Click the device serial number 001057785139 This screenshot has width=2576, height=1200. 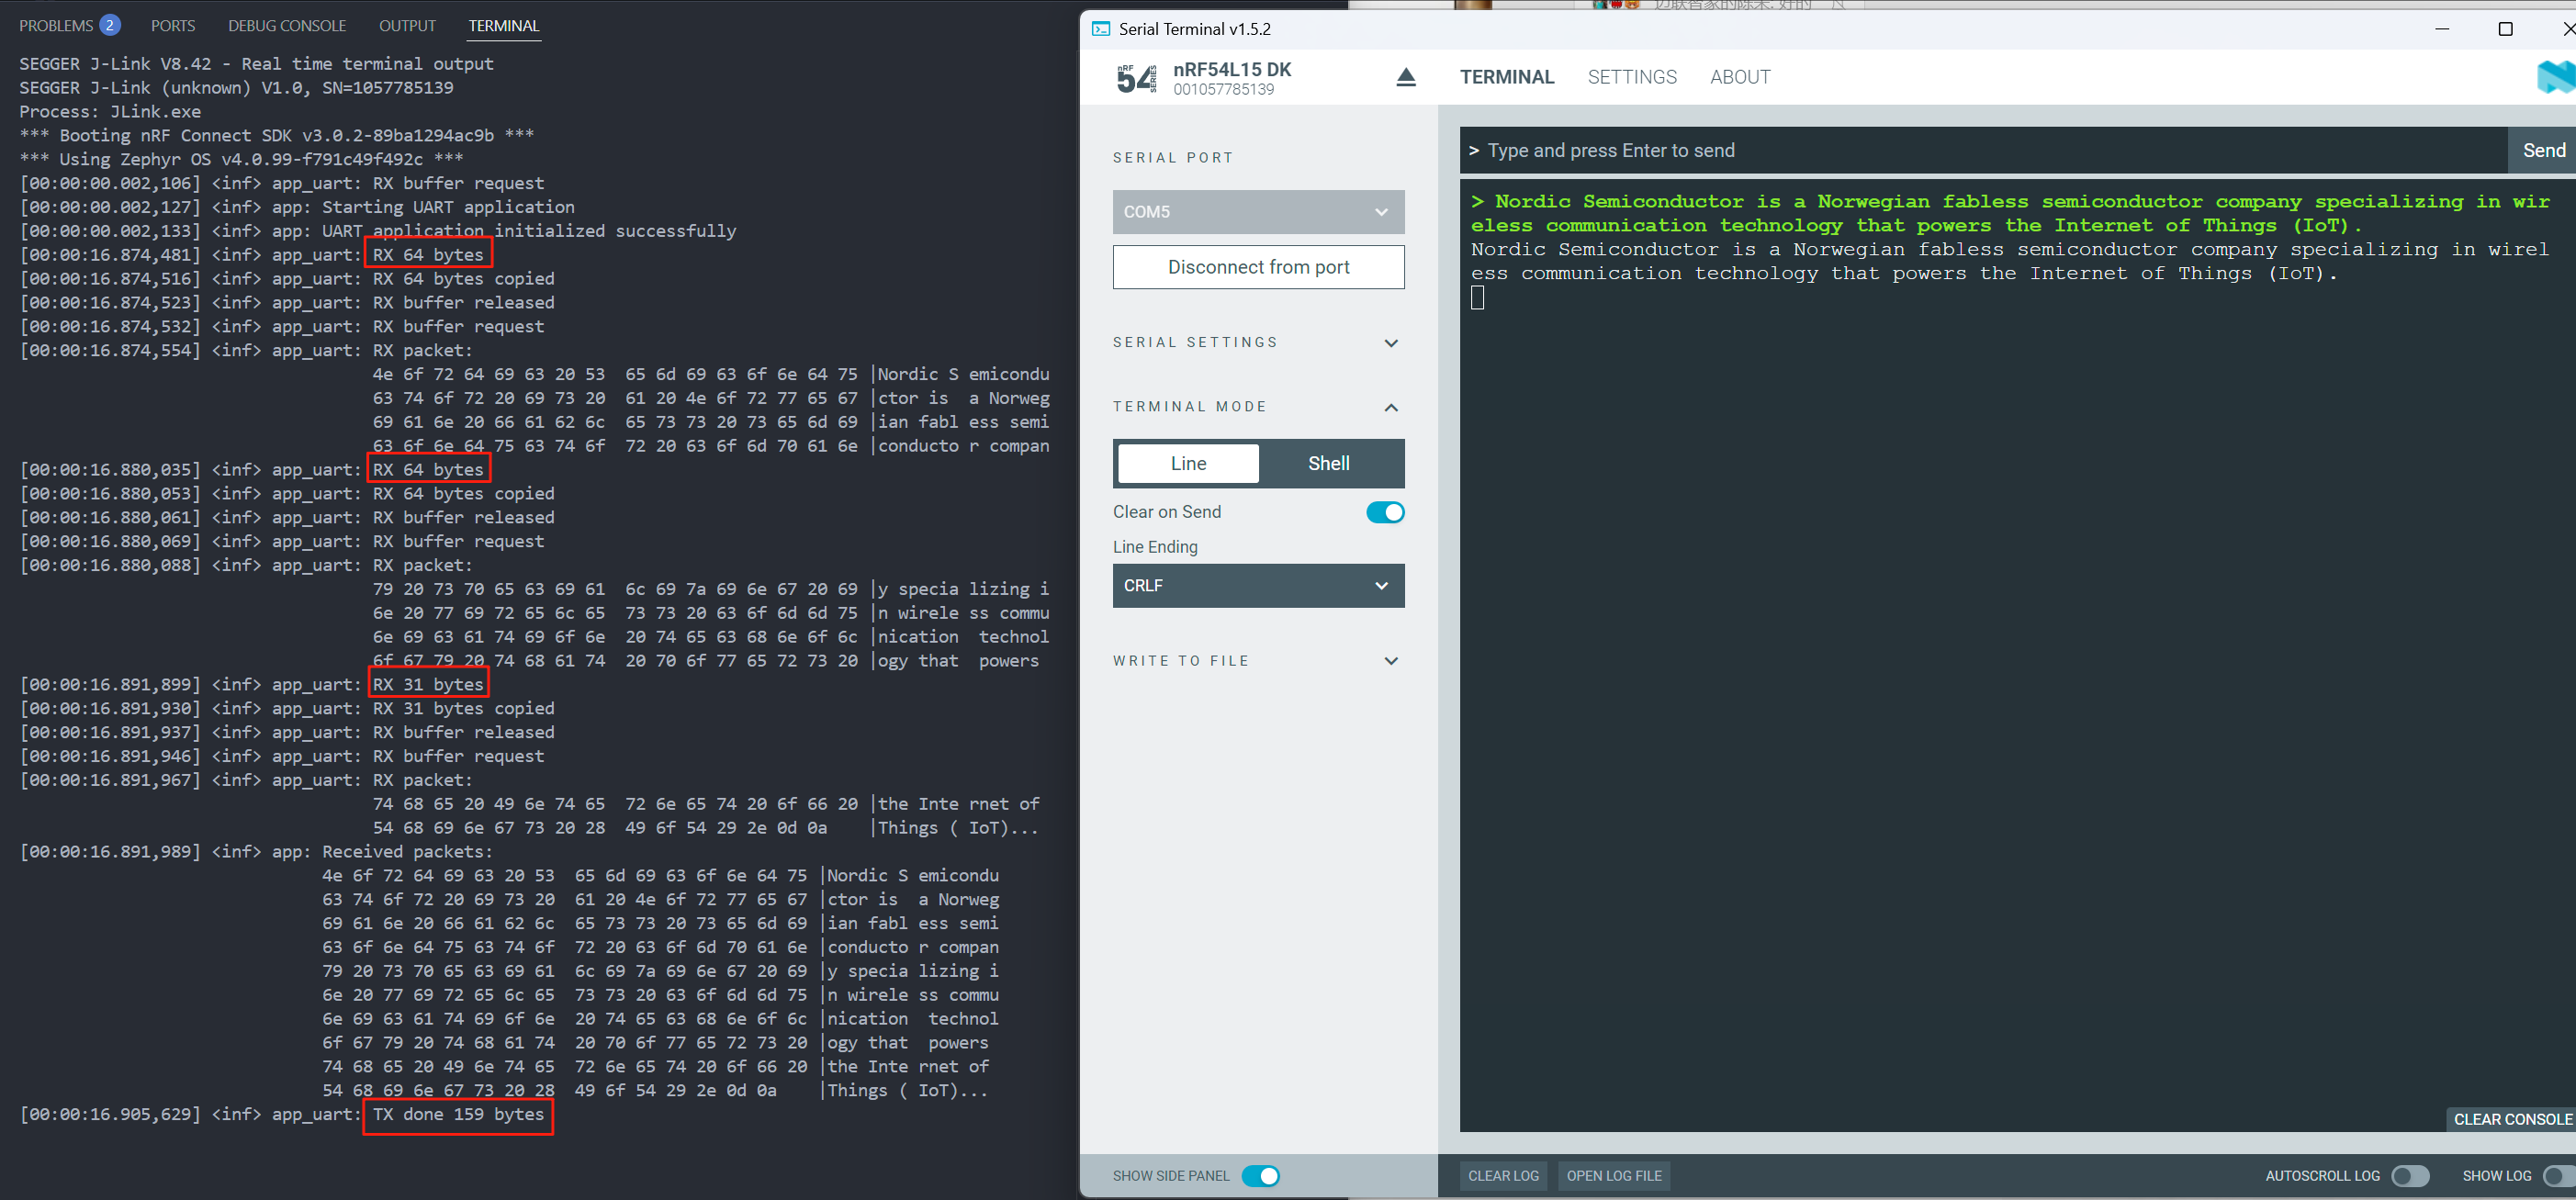pyautogui.click(x=1224, y=90)
